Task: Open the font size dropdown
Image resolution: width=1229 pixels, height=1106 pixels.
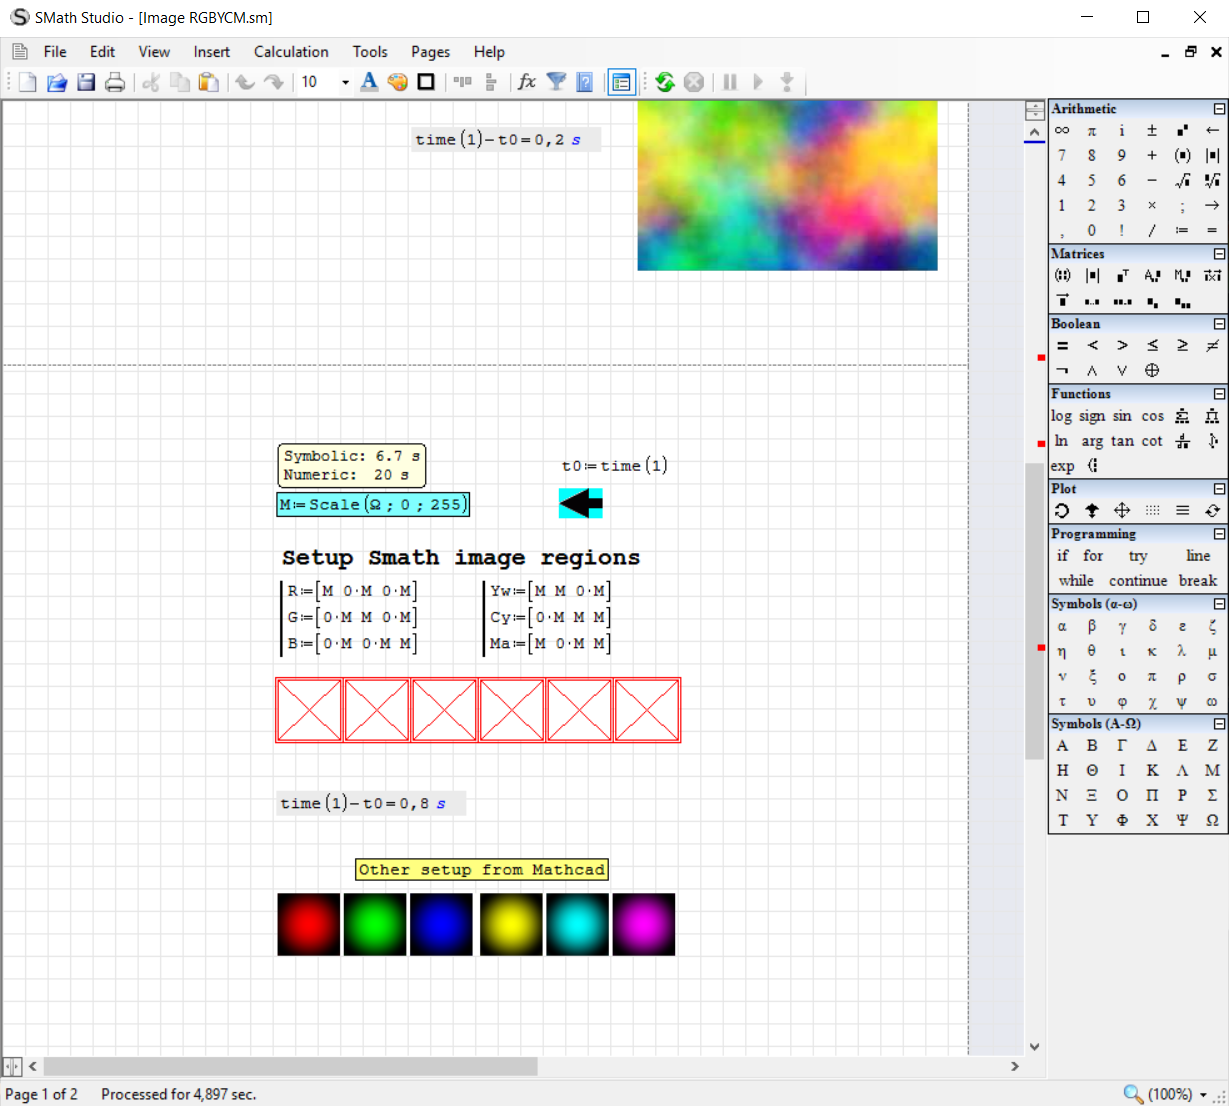Action: 345,82
